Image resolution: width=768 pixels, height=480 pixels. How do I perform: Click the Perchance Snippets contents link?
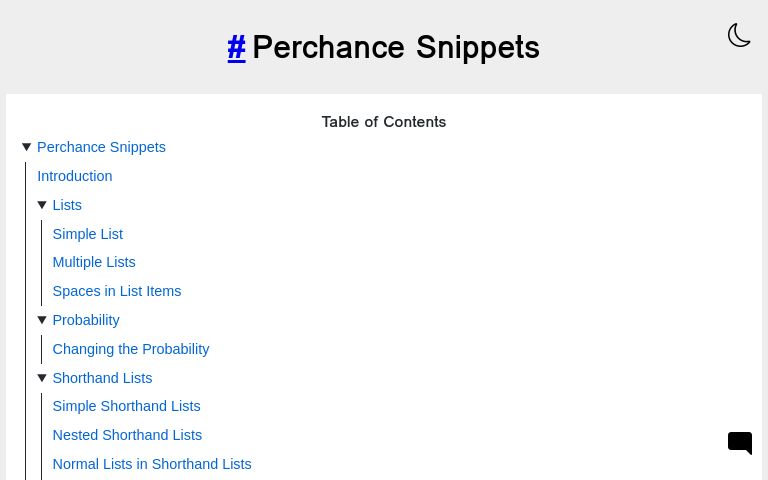point(101,147)
